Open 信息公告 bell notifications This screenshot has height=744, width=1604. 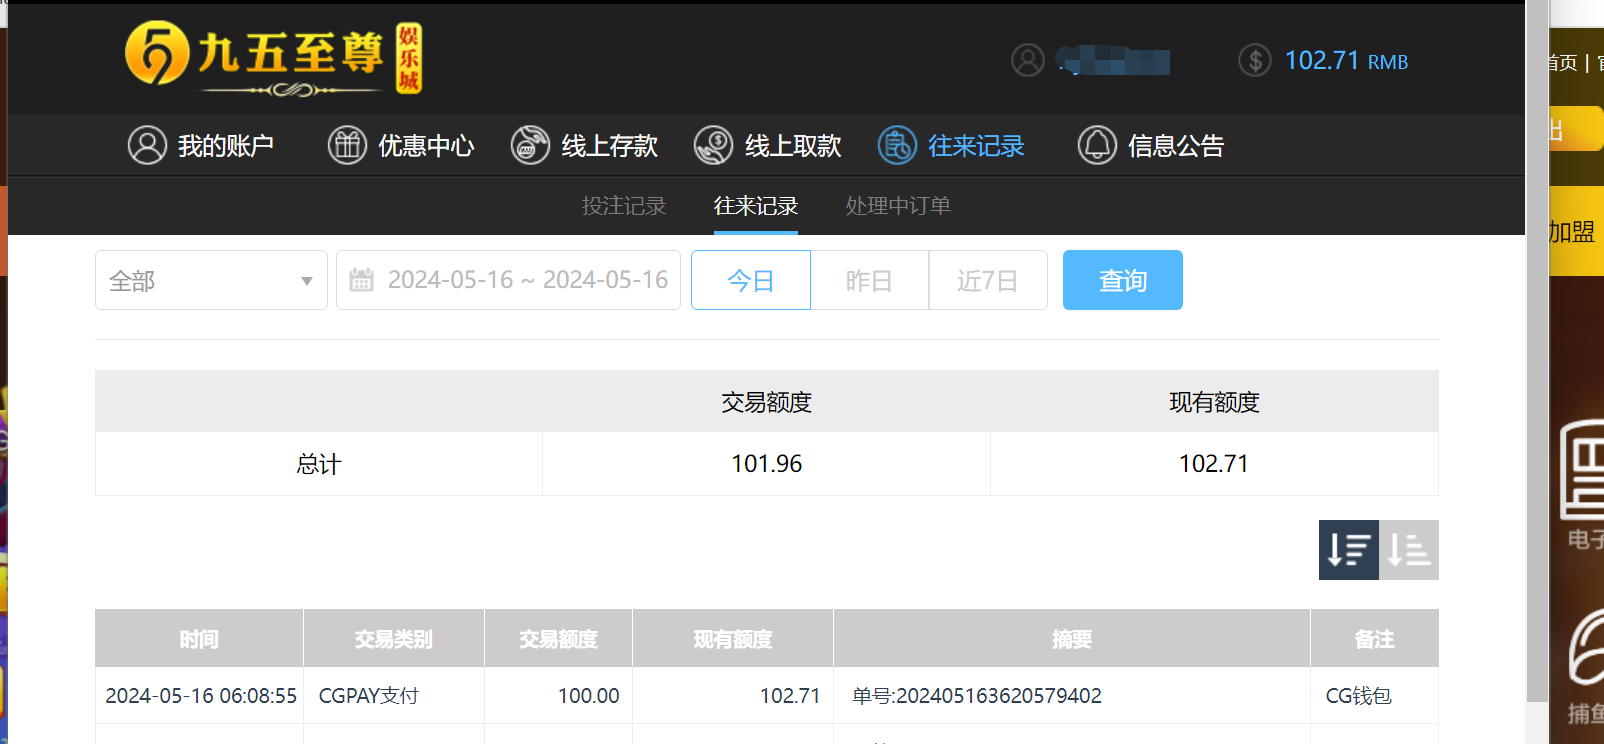pyautogui.click(x=1151, y=146)
